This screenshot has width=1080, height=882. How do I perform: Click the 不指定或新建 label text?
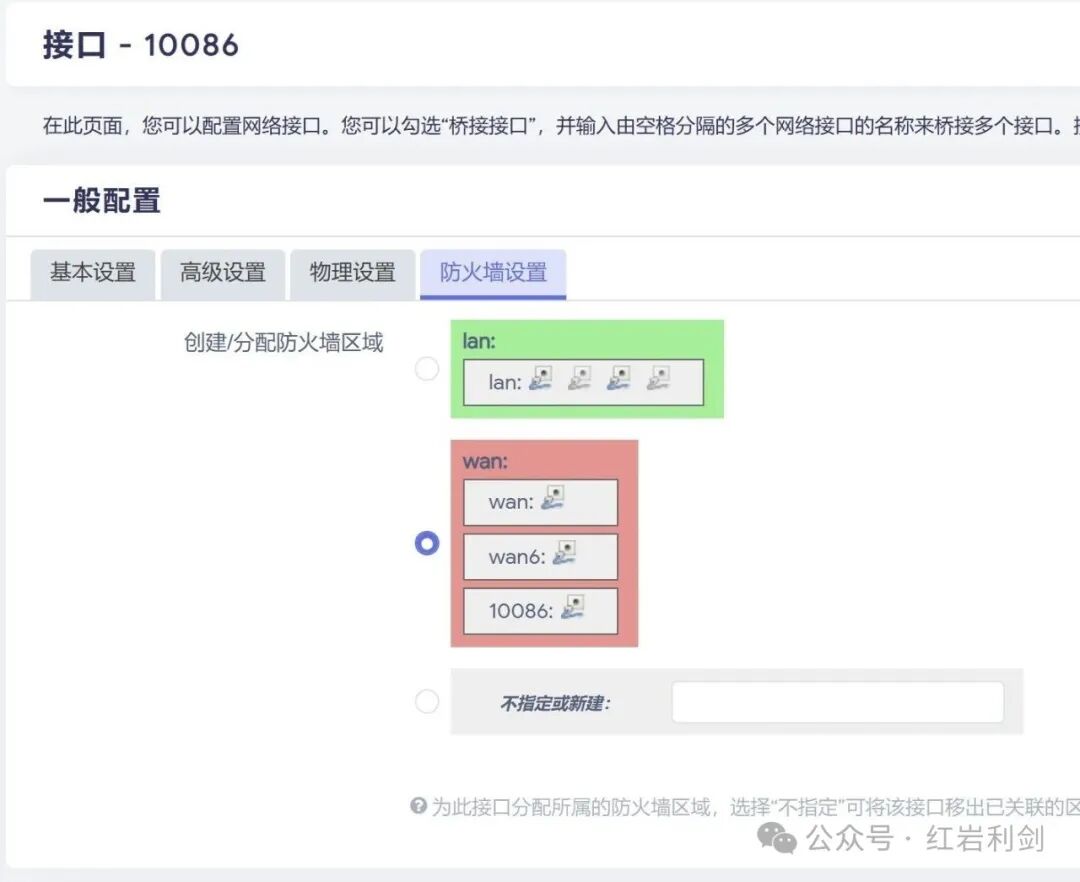(x=555, y=703)
